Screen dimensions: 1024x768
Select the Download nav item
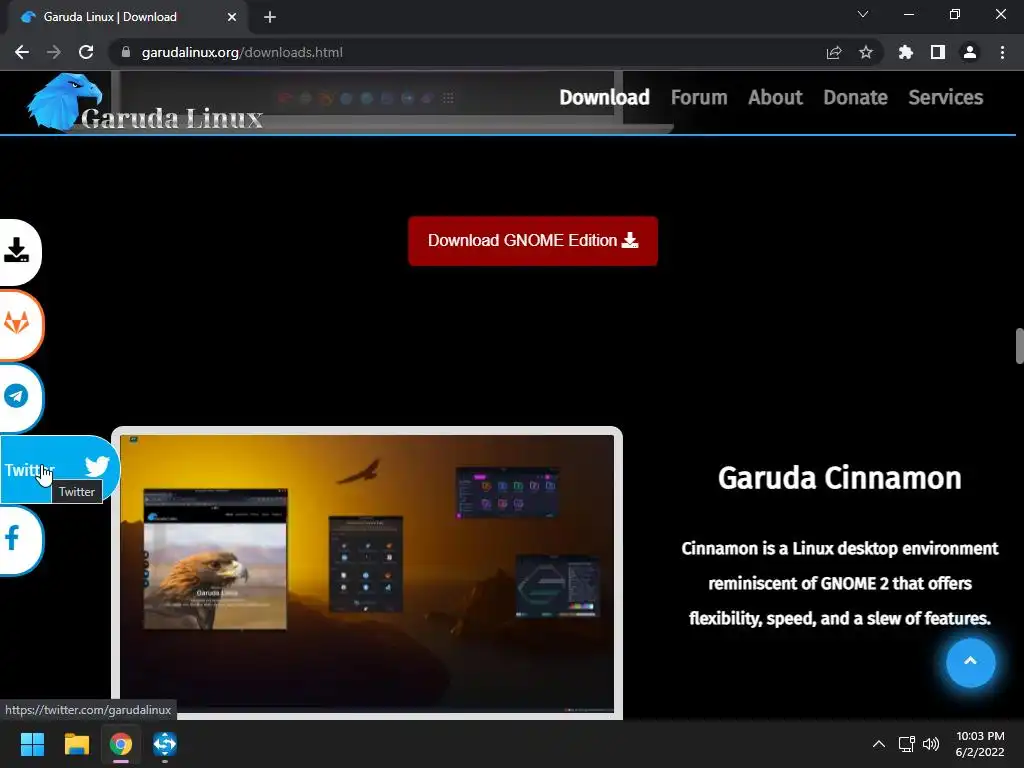click(x=605, y=97)
